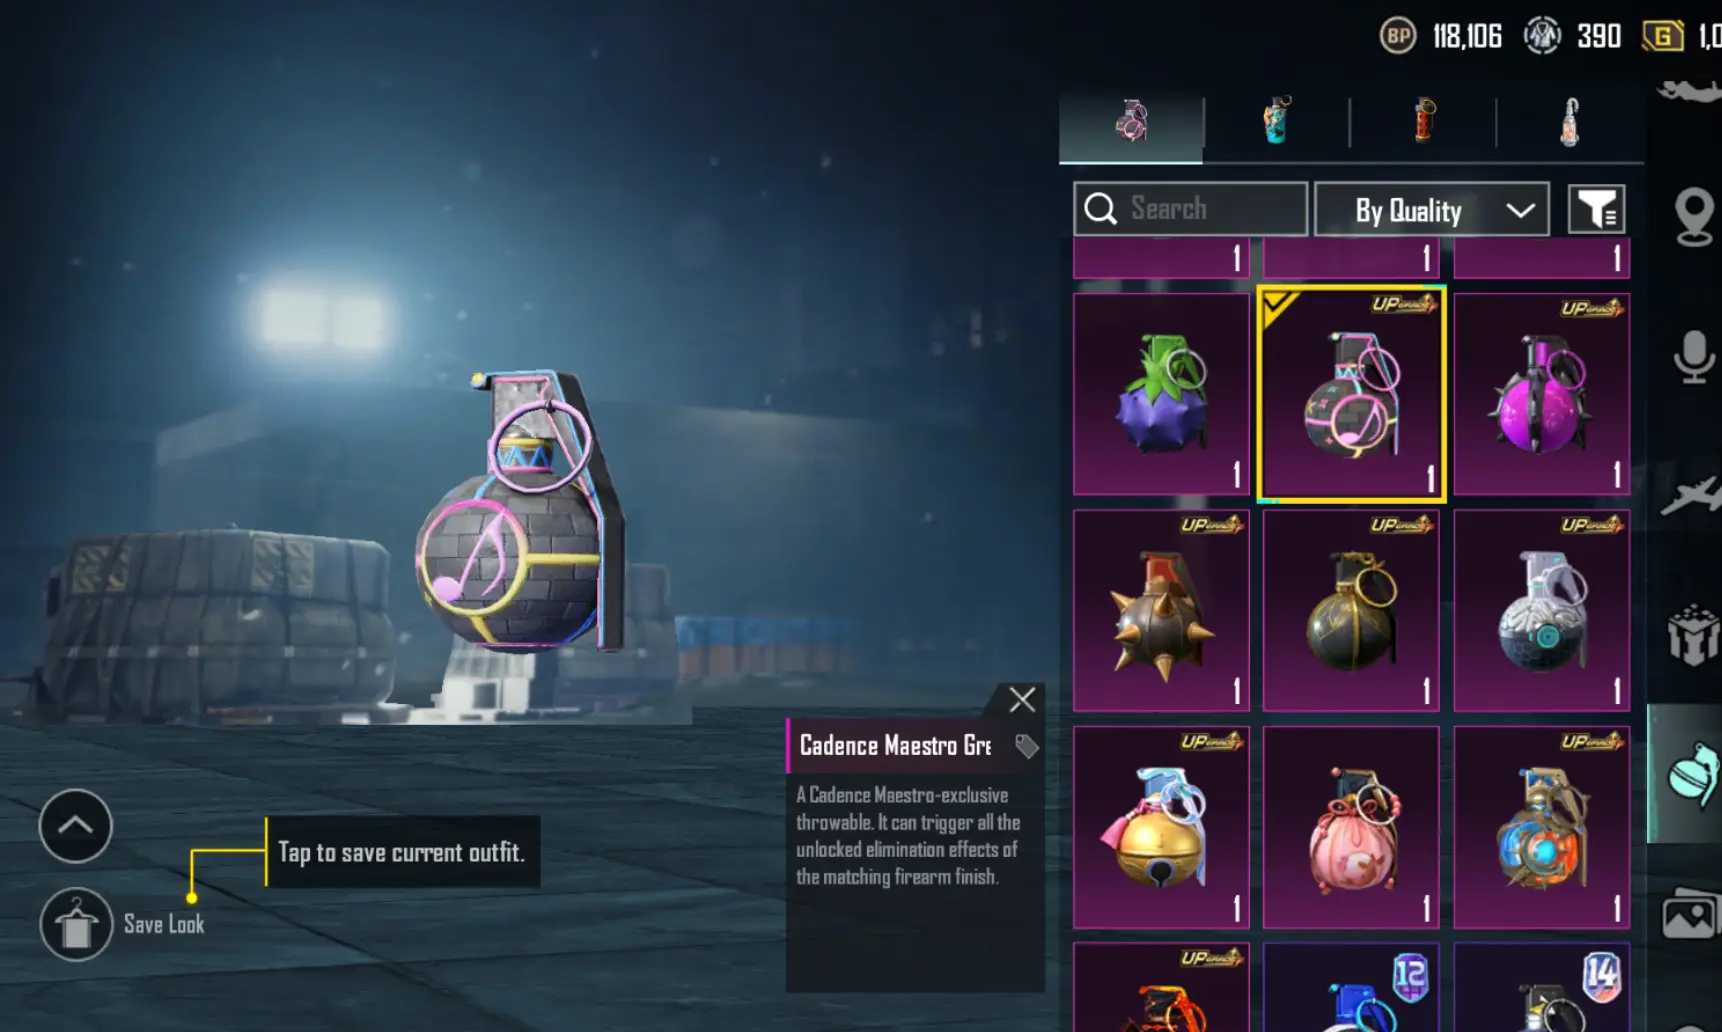Viewport: 1722px width, 1032px height.
Task: Select the spiked mace grenade skin
Action: [x=1161, y=611]
